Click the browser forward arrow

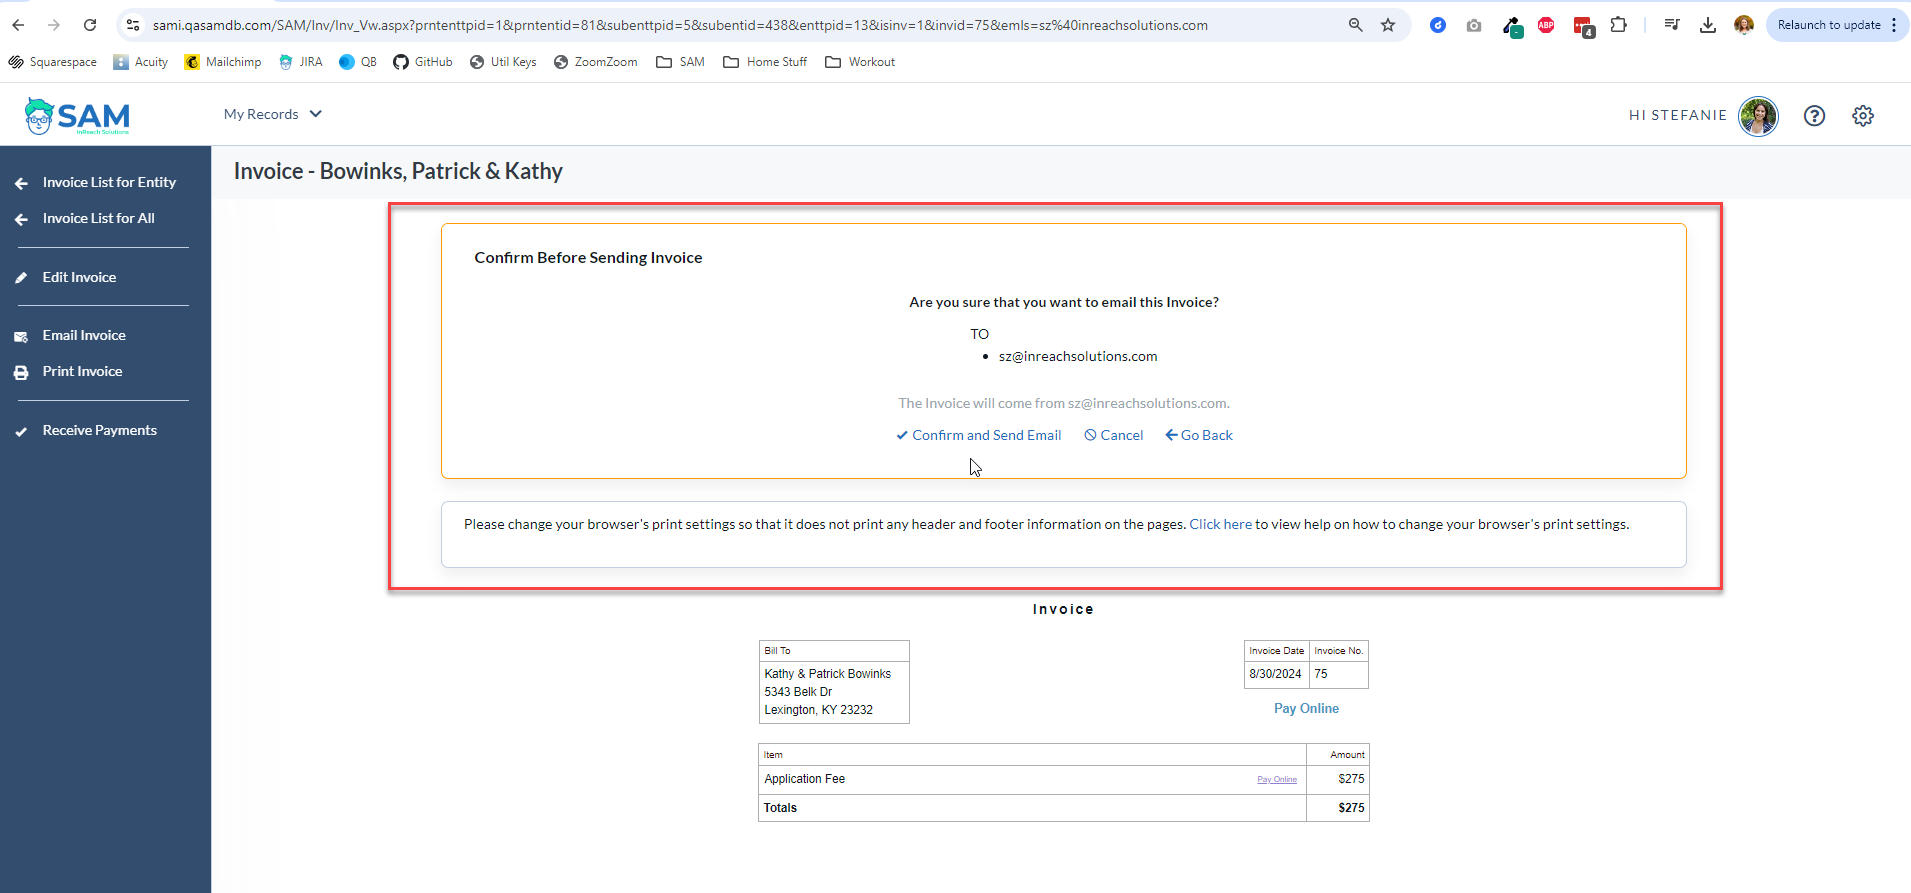(54, 25)
